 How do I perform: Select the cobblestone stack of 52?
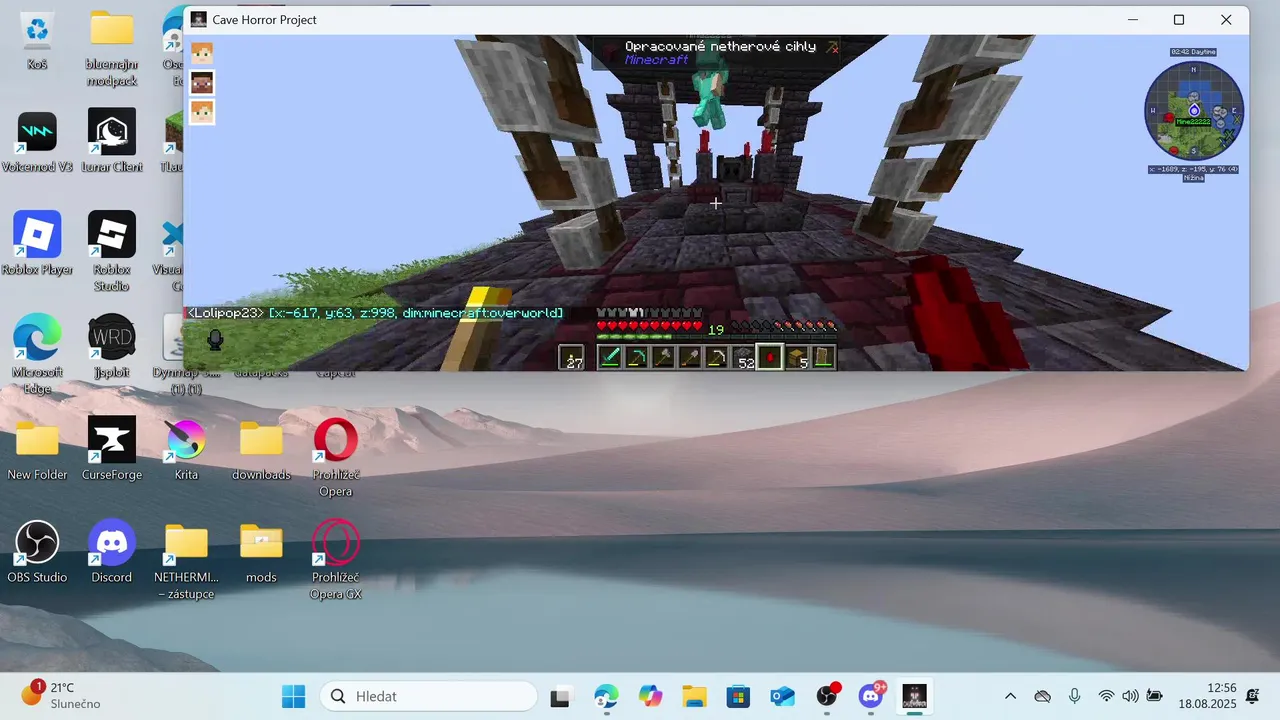743,357
